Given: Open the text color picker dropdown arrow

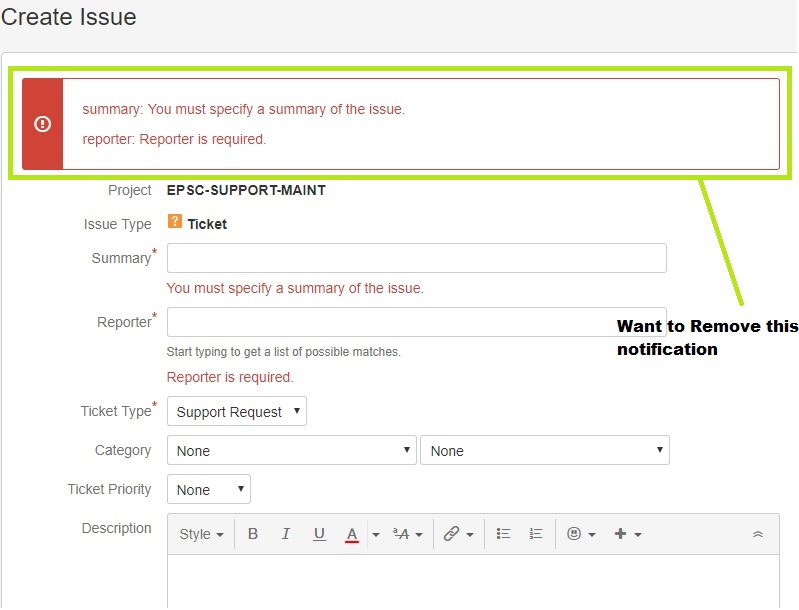Looking at the screenshot, I should (376, 535).
